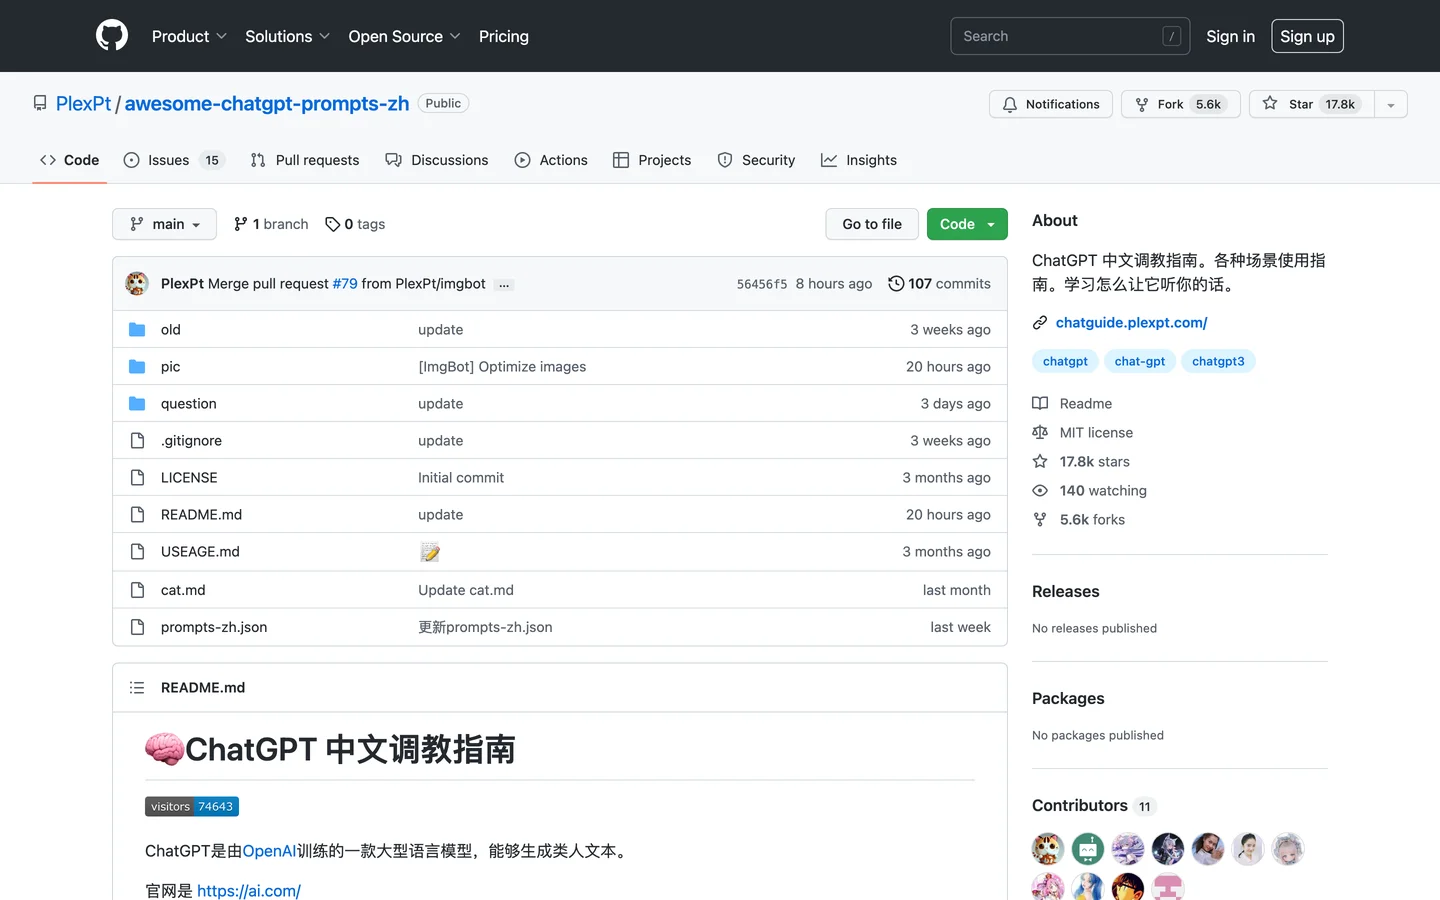View 140 watching link

pos(1090,491)
